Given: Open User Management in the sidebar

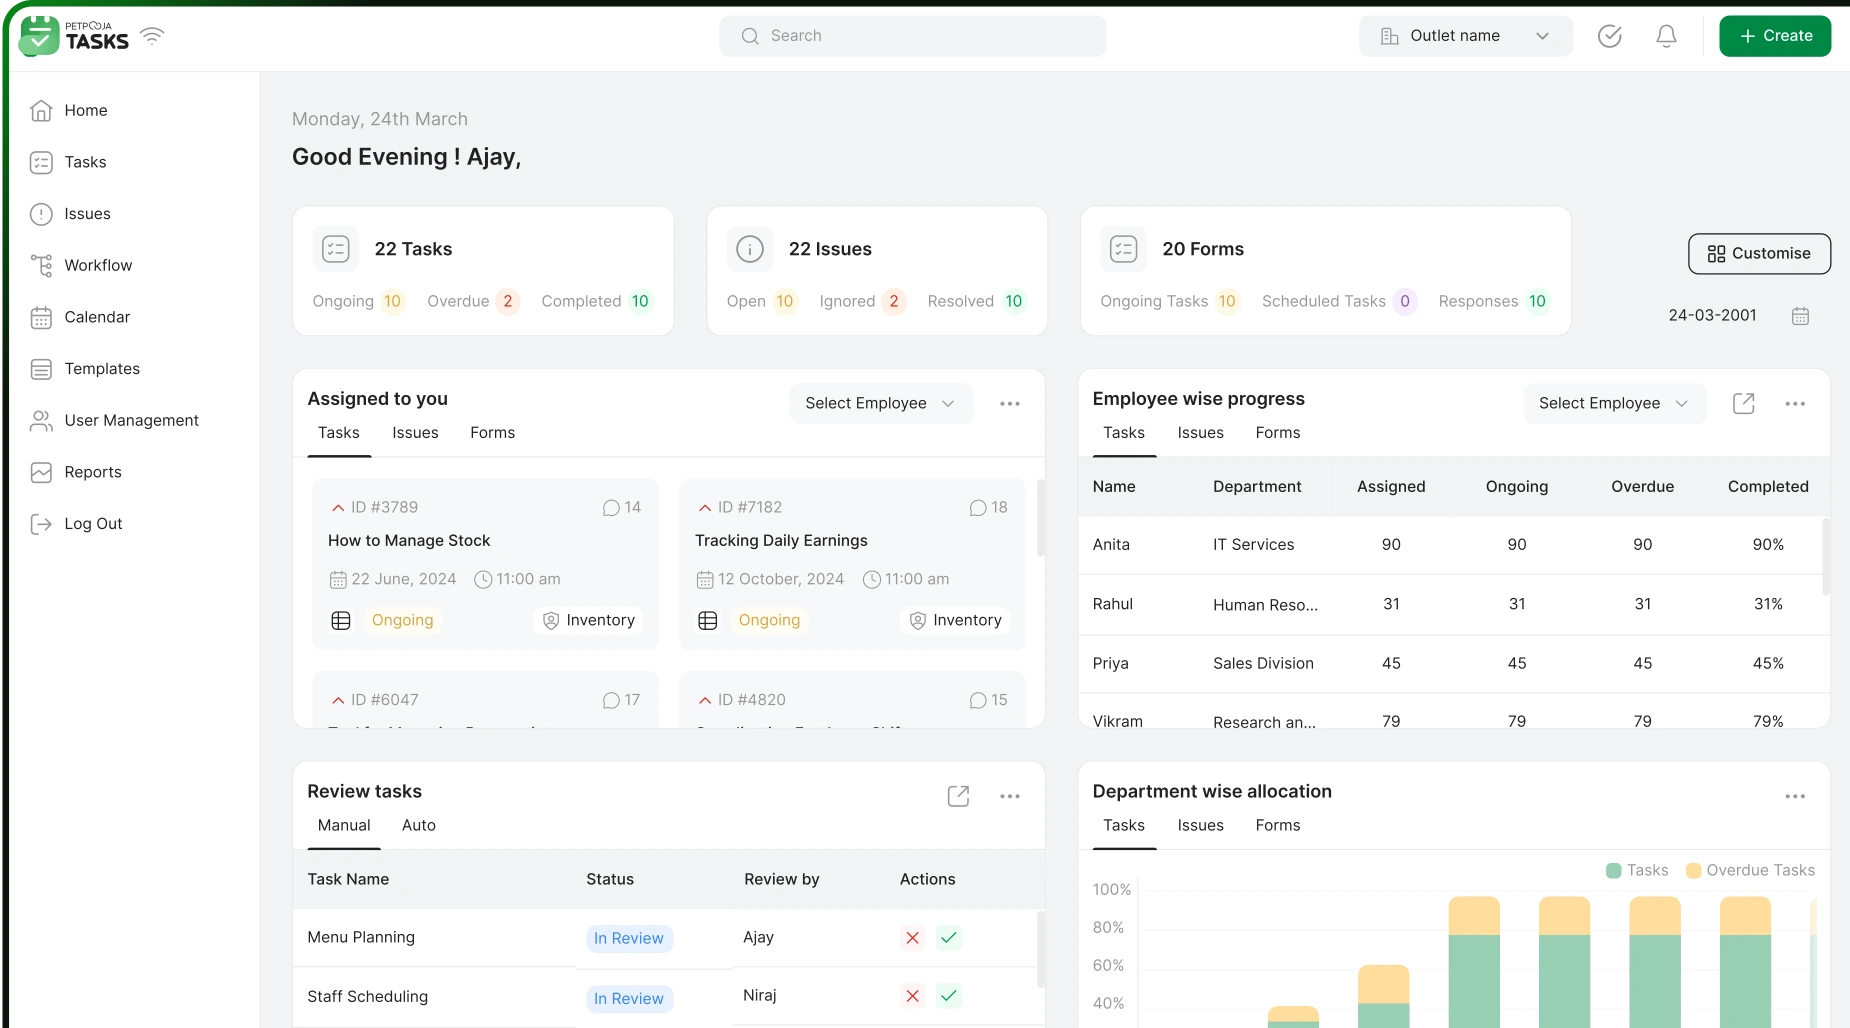Looking at the screenshot, I should point(131,420).
